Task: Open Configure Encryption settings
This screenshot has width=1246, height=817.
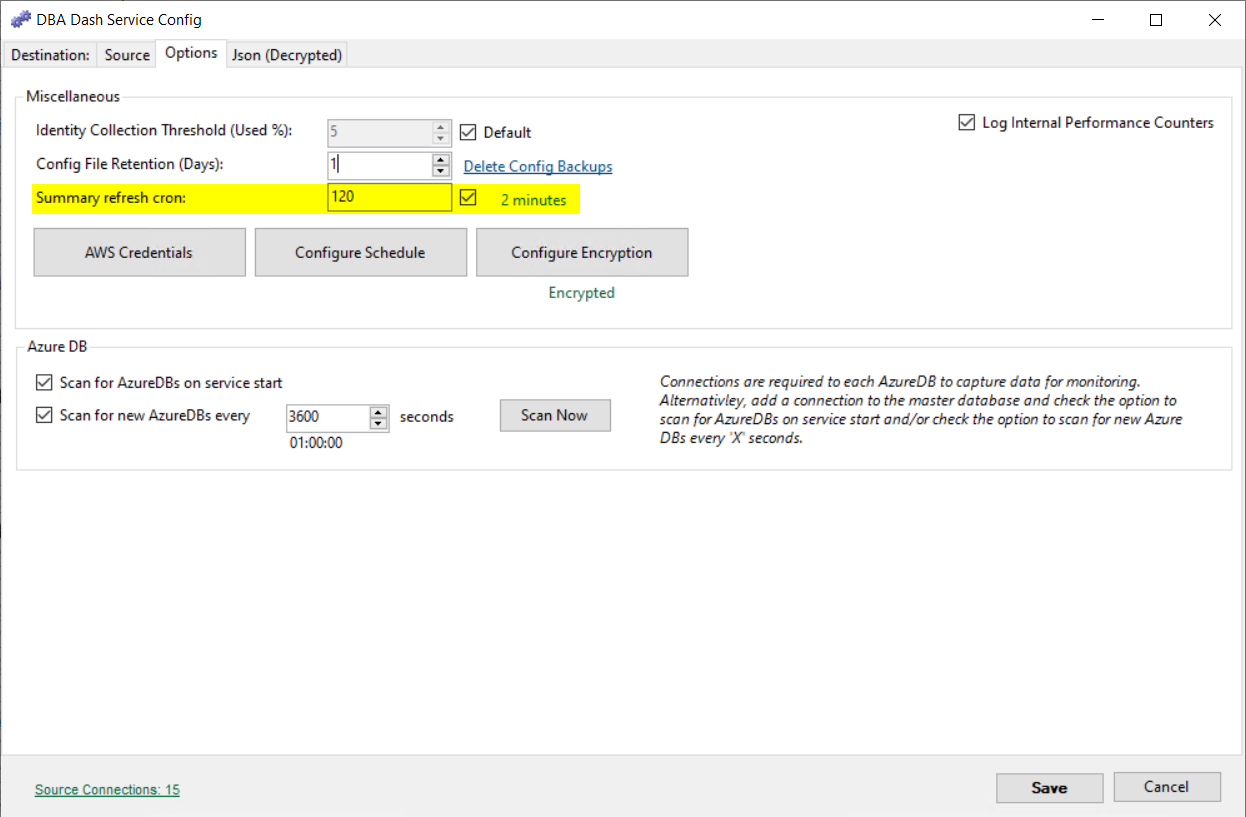Action: click(582, 252)
